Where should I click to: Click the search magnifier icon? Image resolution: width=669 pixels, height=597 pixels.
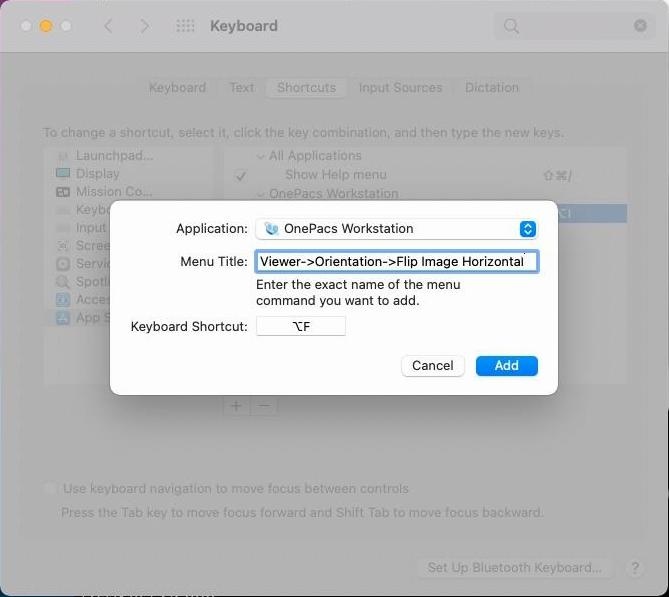tap(511, 26)
